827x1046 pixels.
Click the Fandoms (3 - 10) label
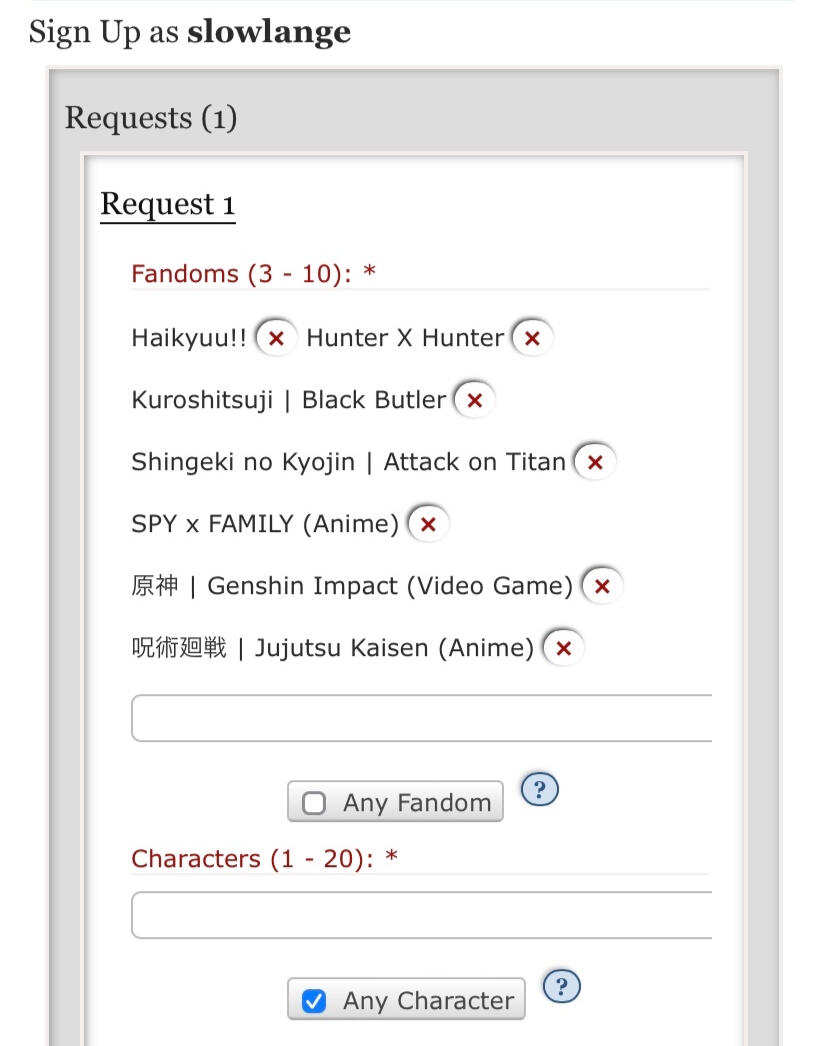(253, 273)
